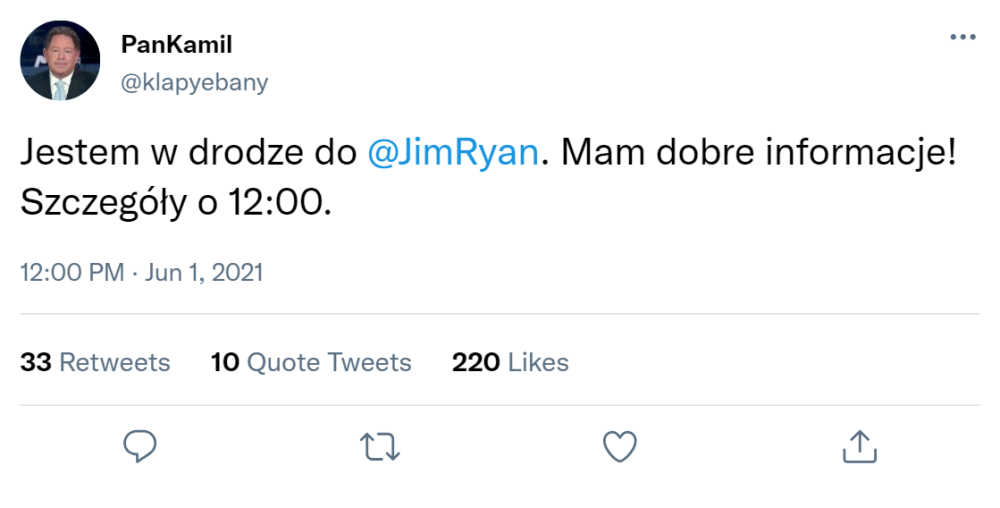Follow the @JimRyan mention link

click(453, 153)
